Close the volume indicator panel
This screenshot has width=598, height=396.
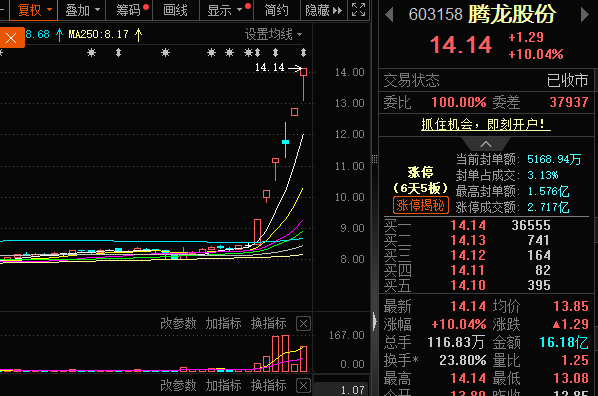pyautogui.click(x=304, y=324)
